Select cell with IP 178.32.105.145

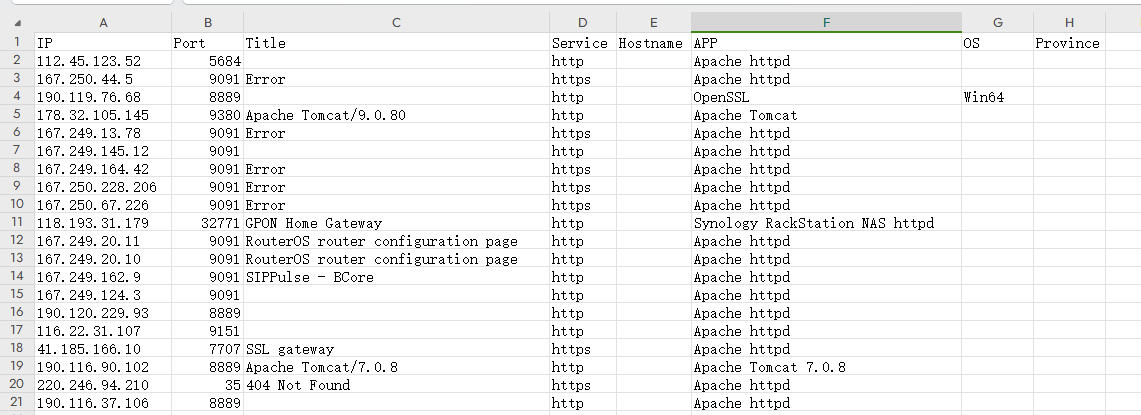103,115
